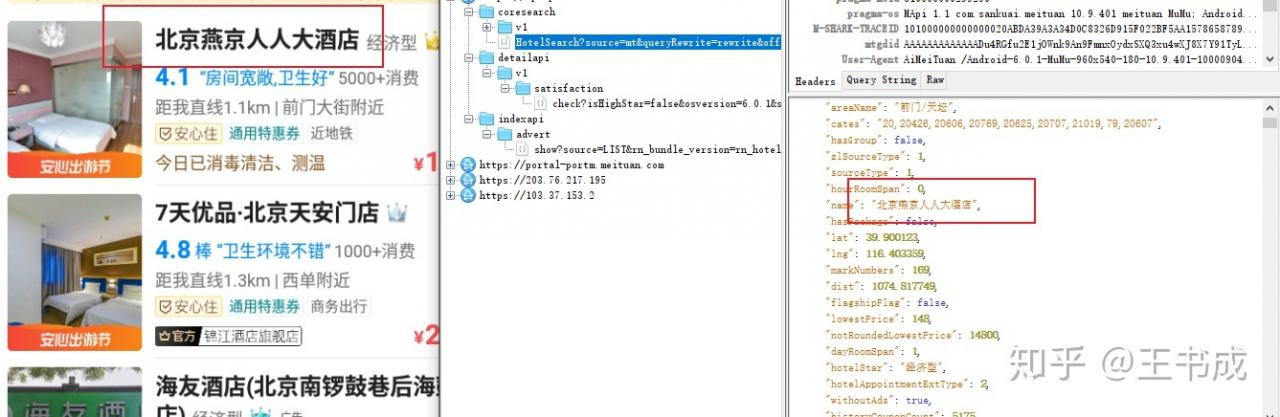Click the "今日已消毒清洁、测温" notice

(240, 162)
